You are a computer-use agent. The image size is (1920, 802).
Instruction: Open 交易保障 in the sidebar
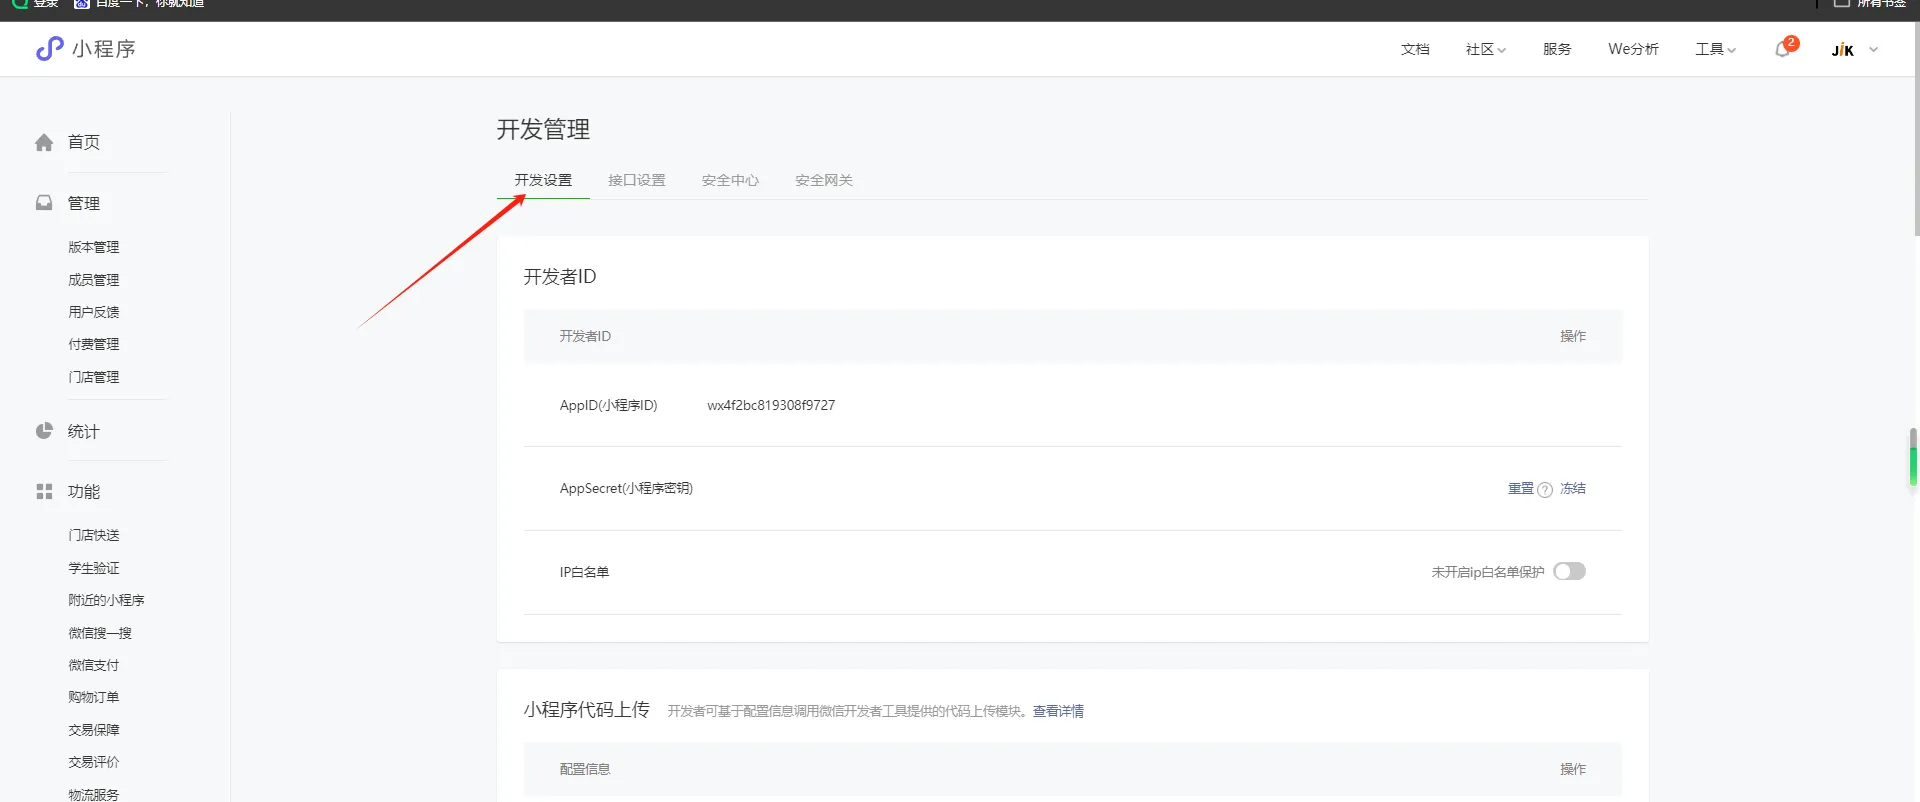coord(94,730)
